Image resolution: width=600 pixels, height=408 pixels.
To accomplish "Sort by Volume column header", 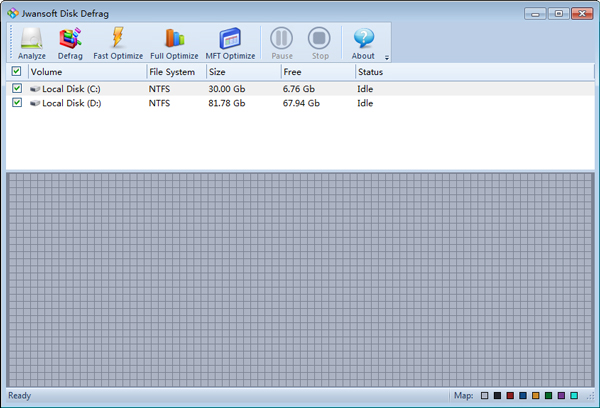I will tap(87, 72).
